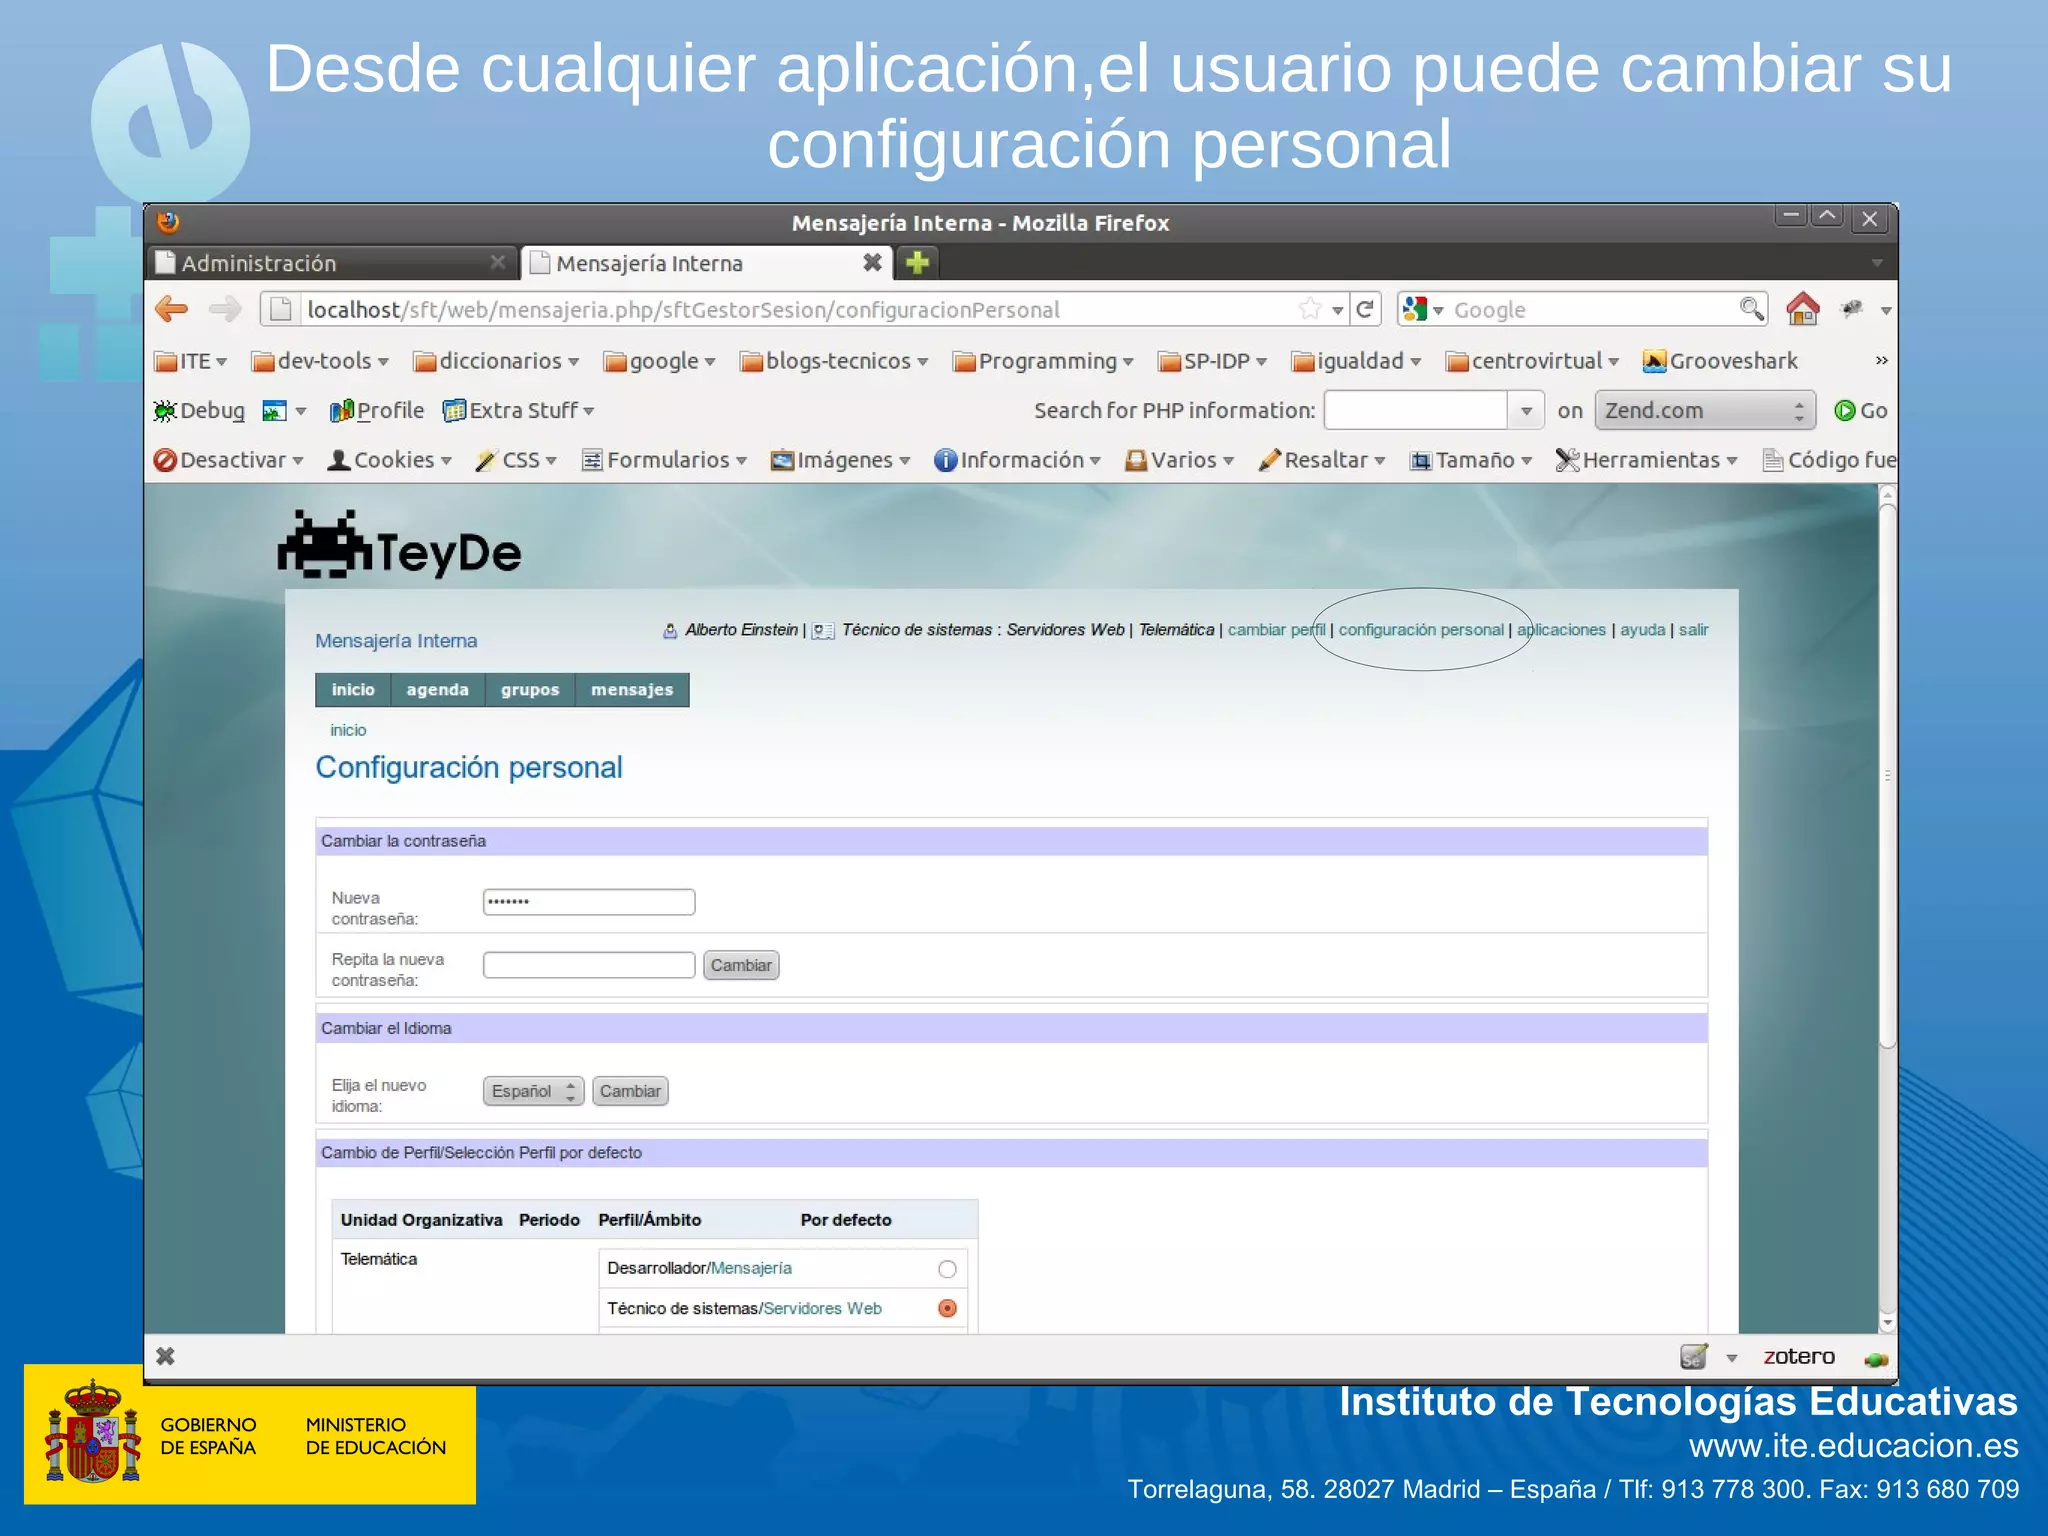Click the cambiar perfil link
The image size is (2048, 1536).
1276,630
